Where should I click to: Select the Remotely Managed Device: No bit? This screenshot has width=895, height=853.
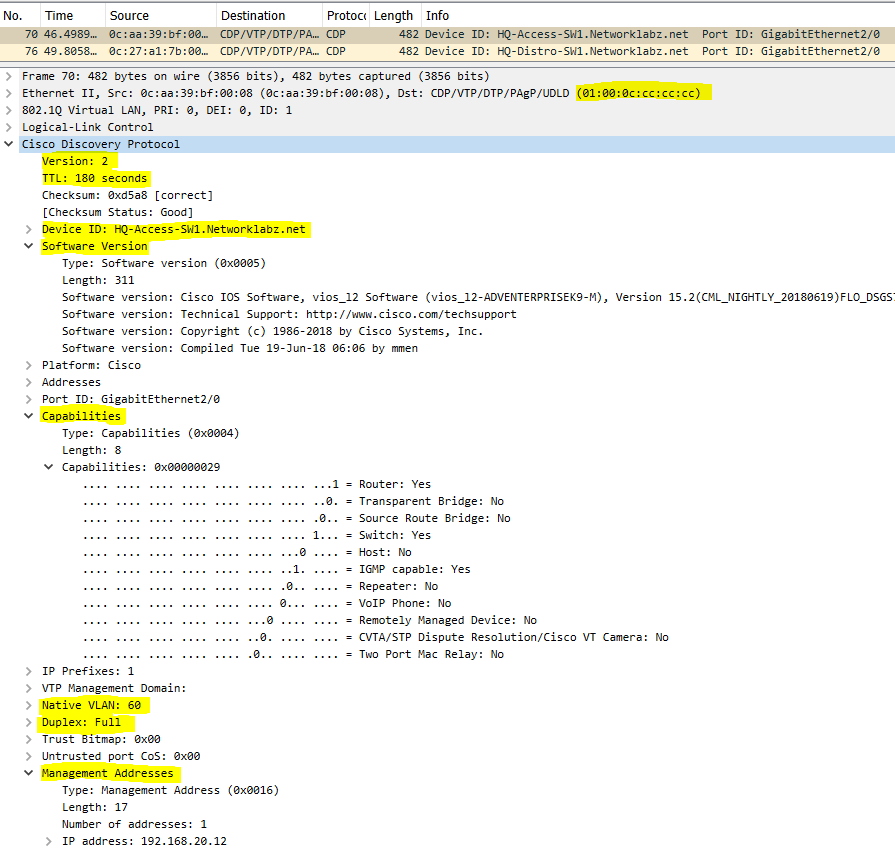(310, 621)
